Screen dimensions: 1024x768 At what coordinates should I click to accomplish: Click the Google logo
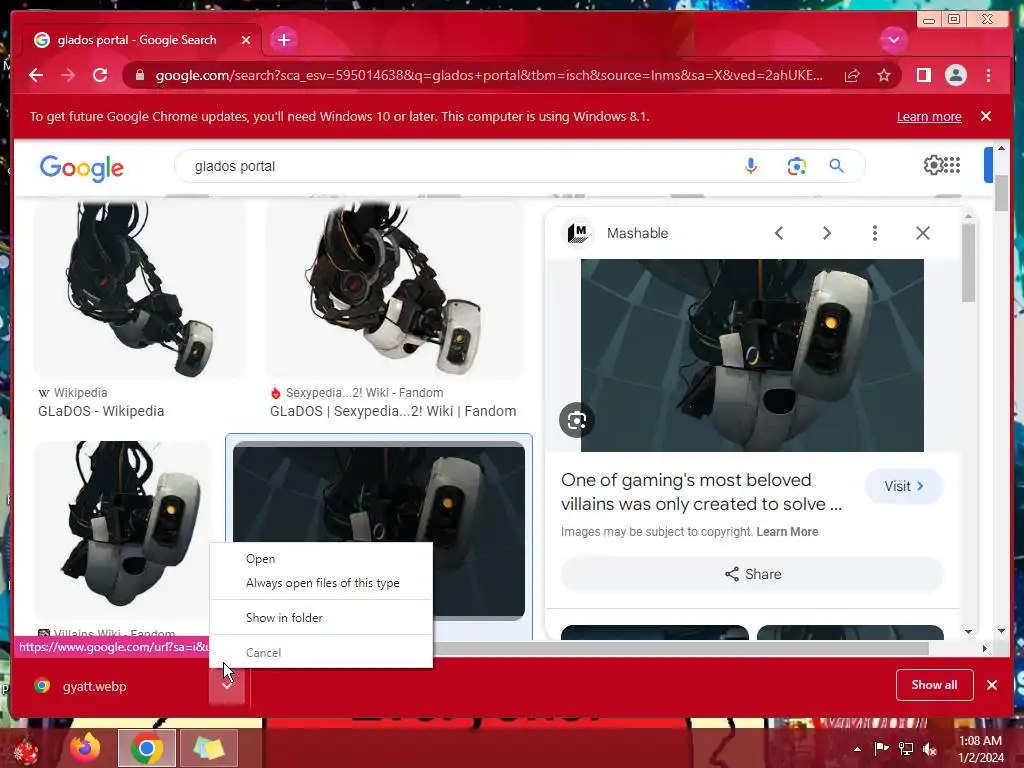(x=82, y=168)
